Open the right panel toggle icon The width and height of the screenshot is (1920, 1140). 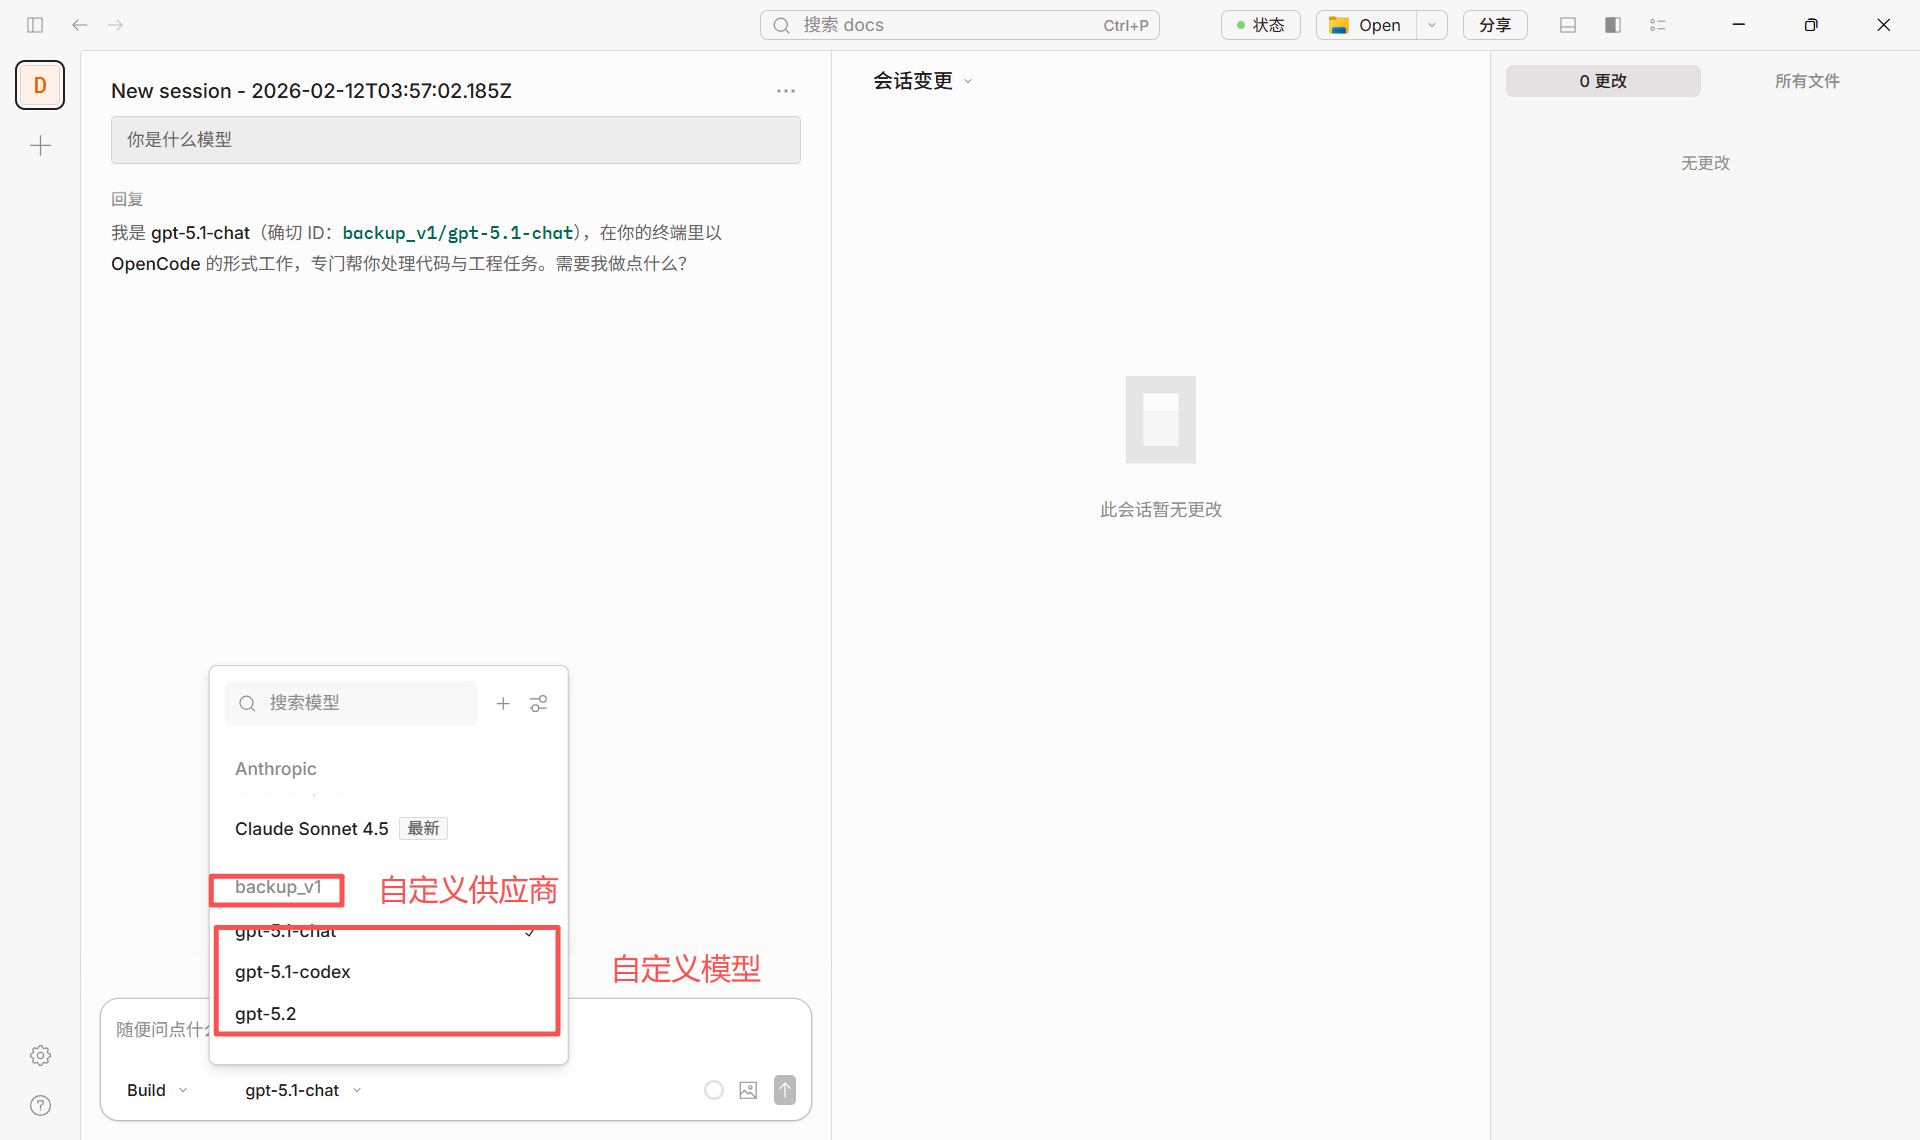(1612, 24)
